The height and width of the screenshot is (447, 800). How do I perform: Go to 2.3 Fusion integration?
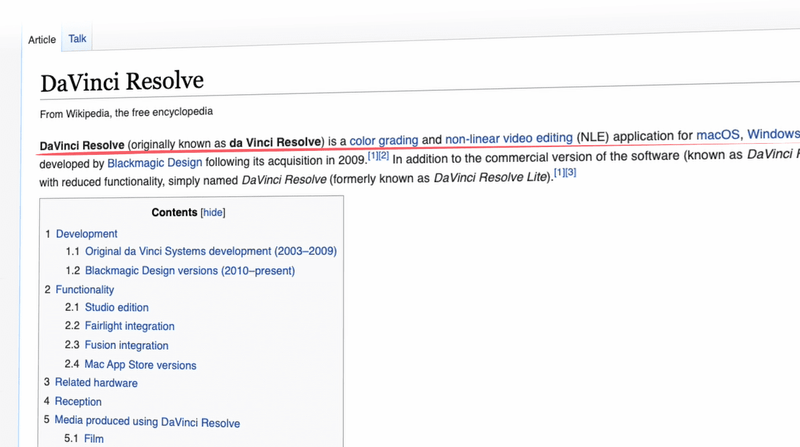127,345
